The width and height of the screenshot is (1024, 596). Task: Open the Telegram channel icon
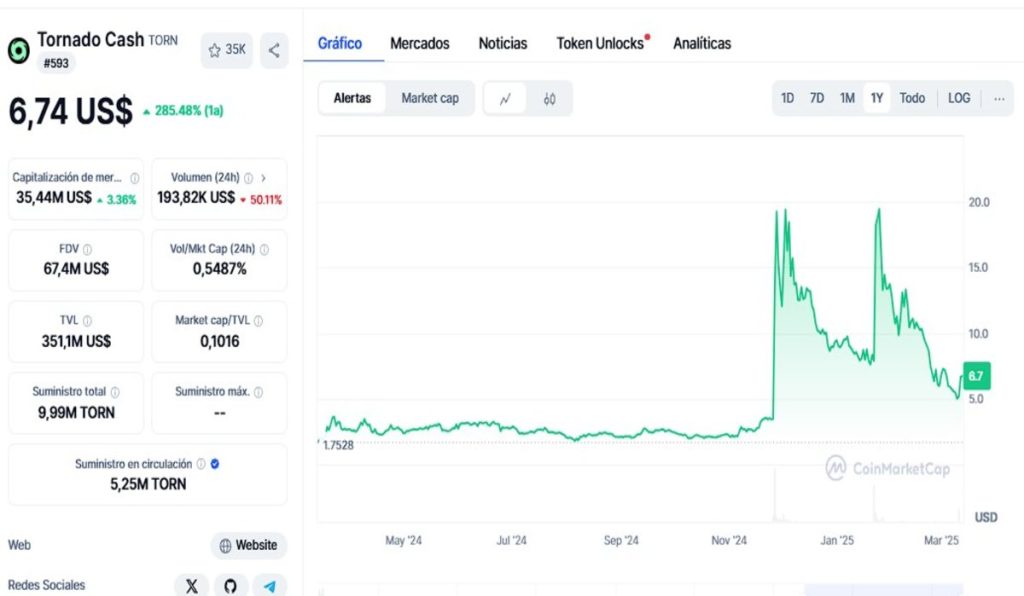pyautogui.click(x=269, y=586)
